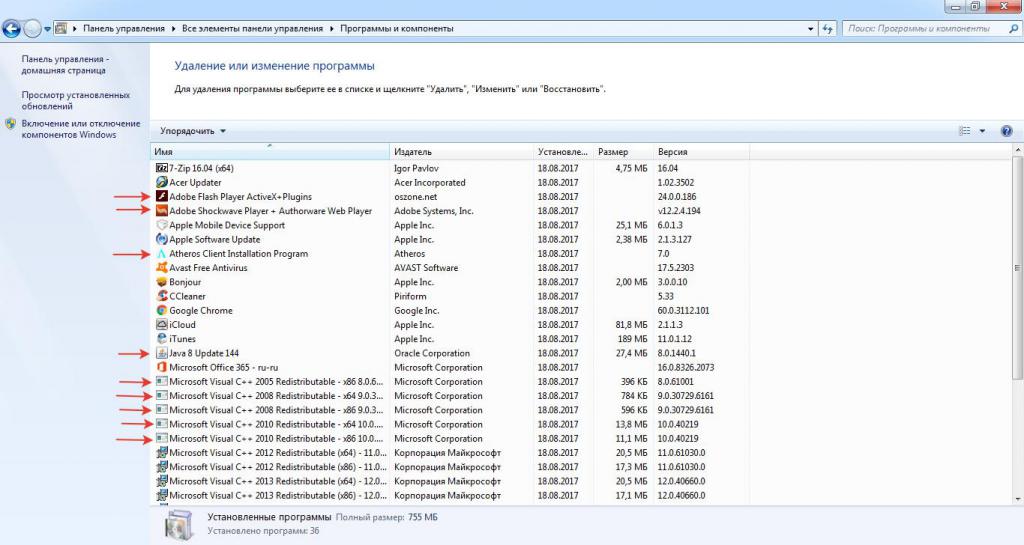Click the iTunes program icon
This screenshot has width=1024, height=545.
pos(162,339)
